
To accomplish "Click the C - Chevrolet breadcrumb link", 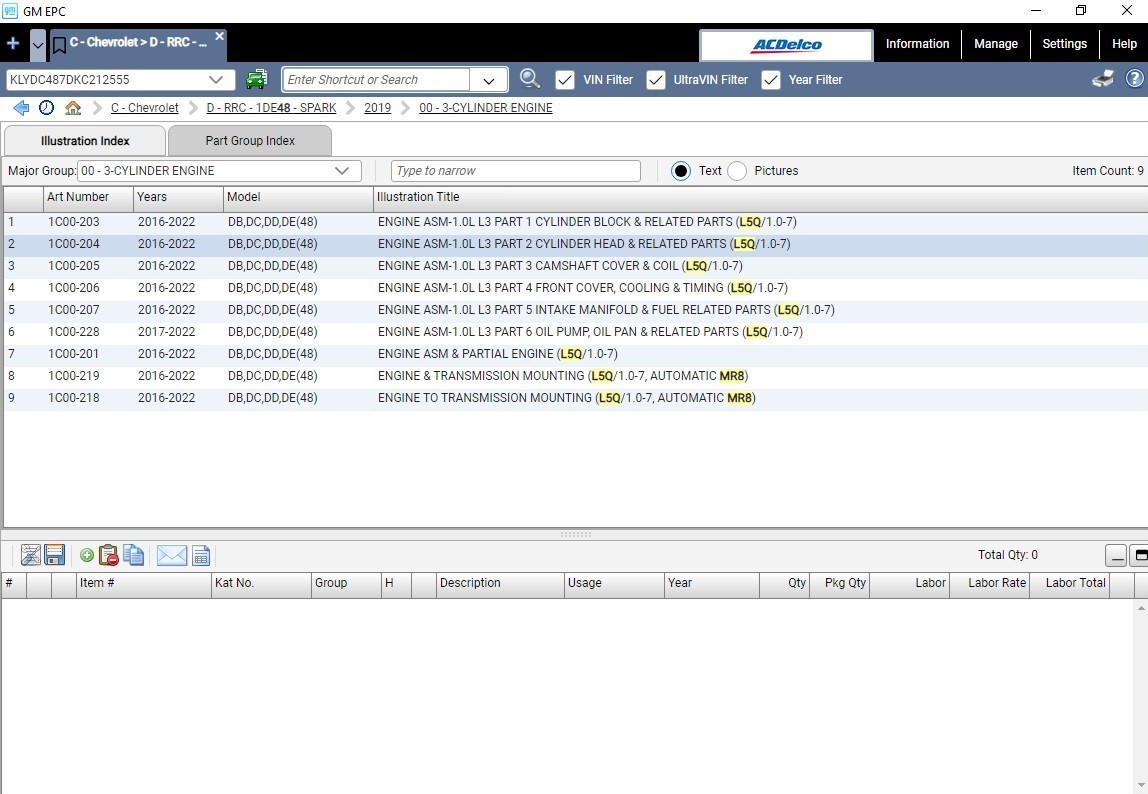I will coord(144,108).
